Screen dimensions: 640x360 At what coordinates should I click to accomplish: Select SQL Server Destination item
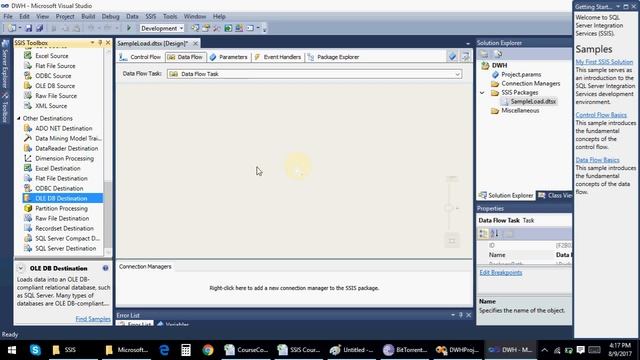[65, 248]
